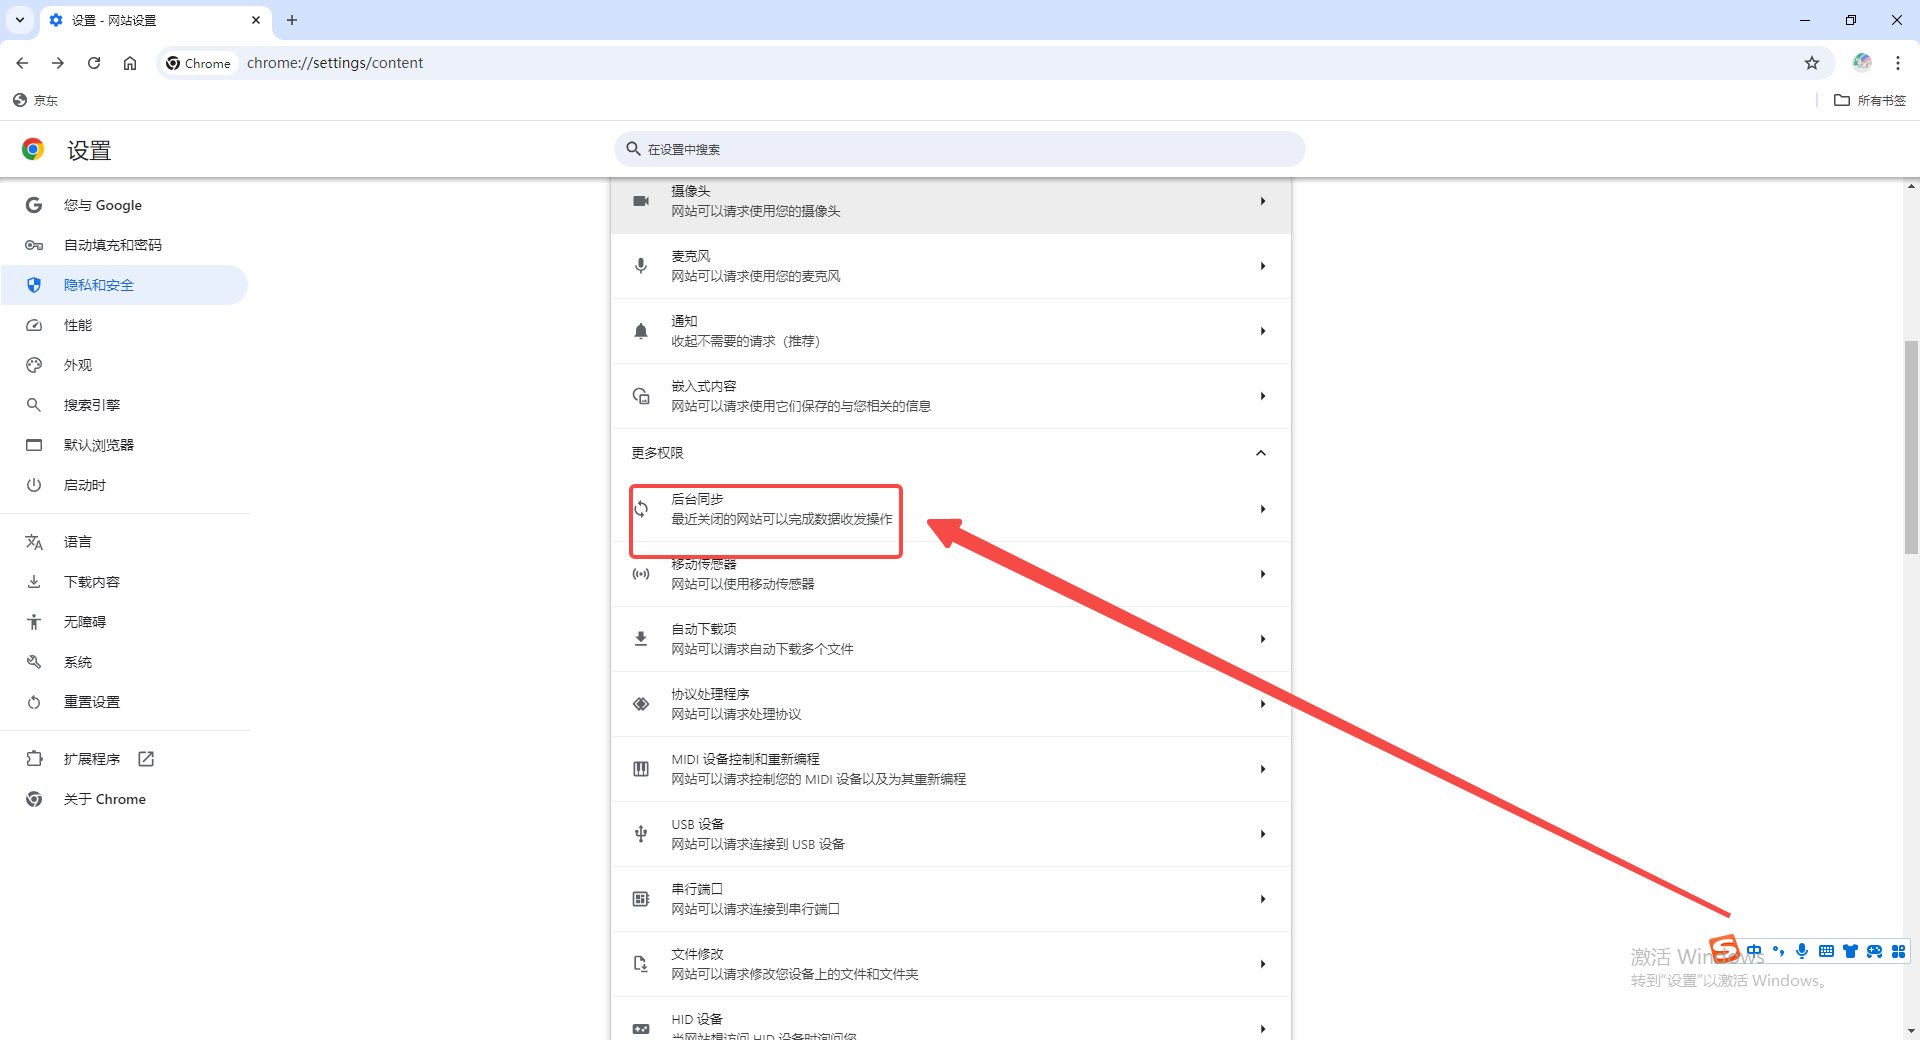This screenshot has height=1040, width=1920.
Task: Click the sync icon in 后台同步 row
Action: [641, 509]
